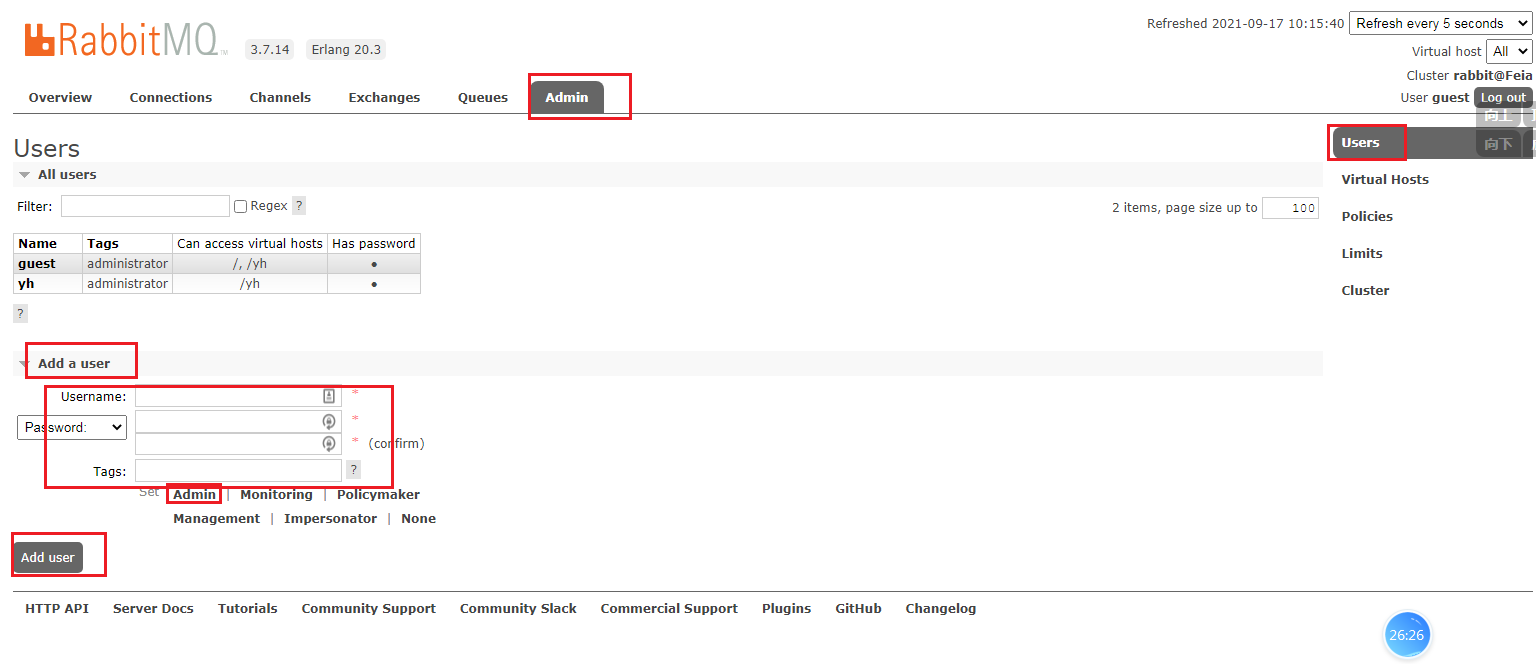Click the blue 26:26 timer bubble
The image size is (1536, 668).
tap(1407, 635)
